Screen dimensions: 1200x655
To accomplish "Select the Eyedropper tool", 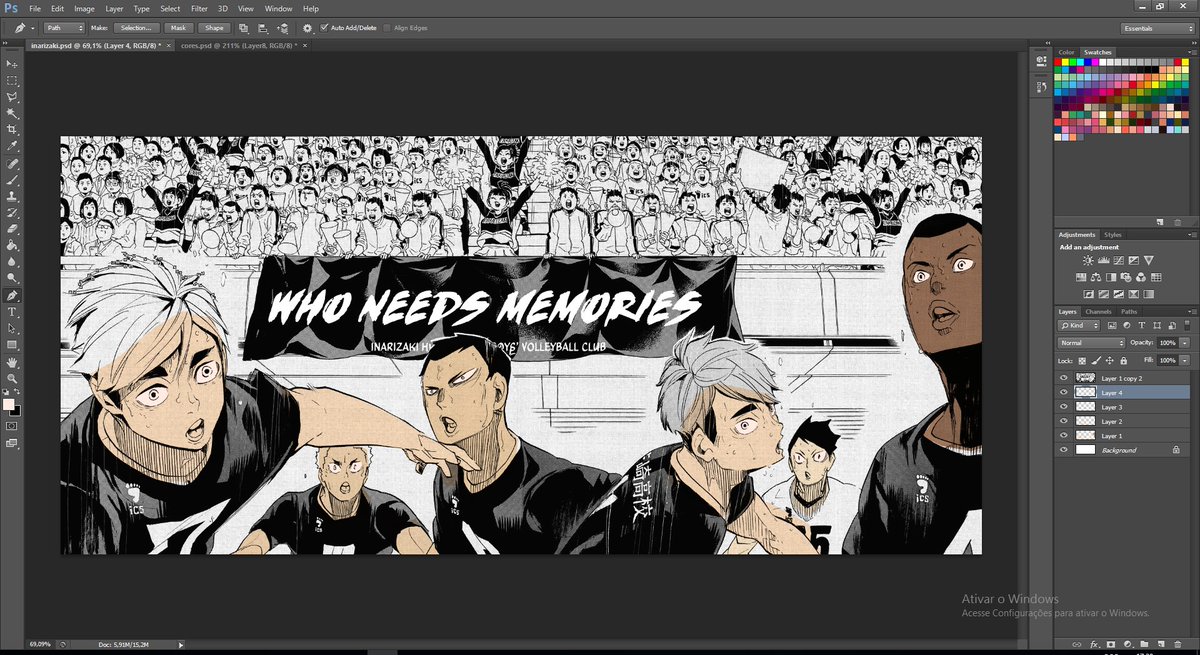I will click(x=12, y=146).
